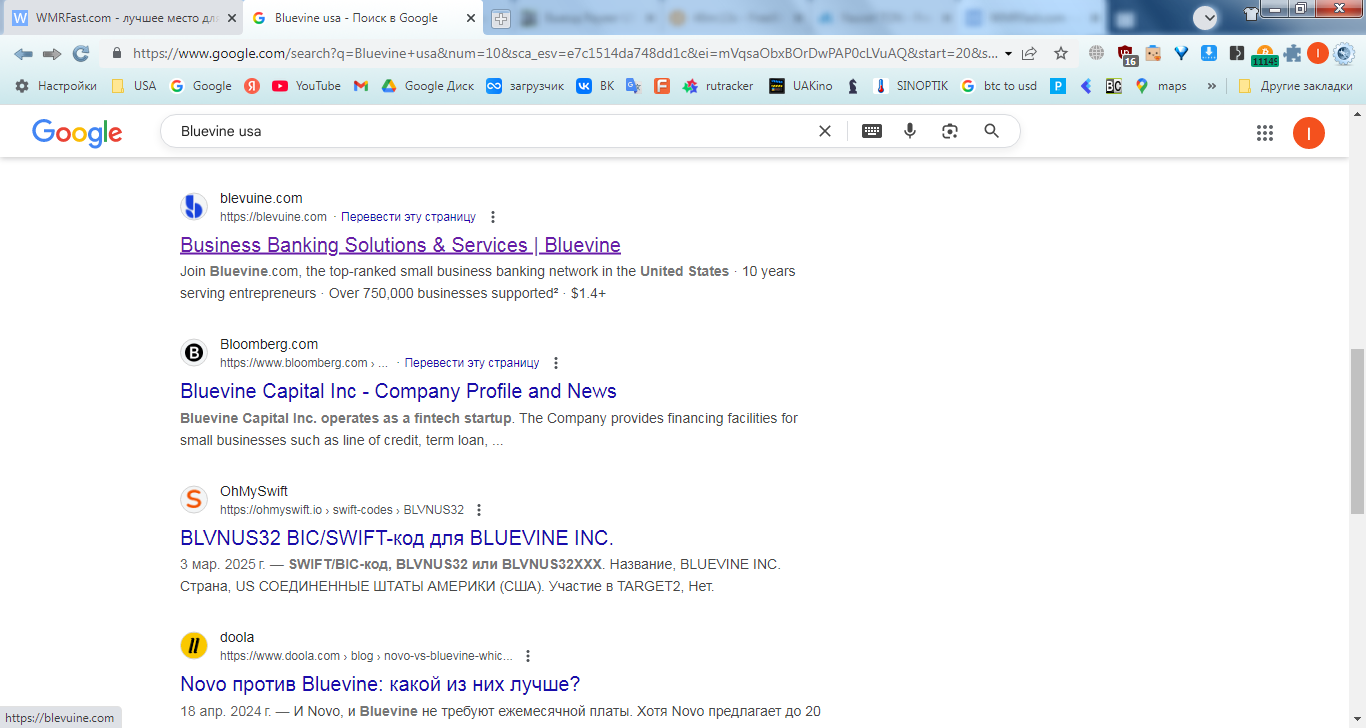Open a new tab with the plus button
The height and width of the screenshot is (728, 1366).
[501, 18]
